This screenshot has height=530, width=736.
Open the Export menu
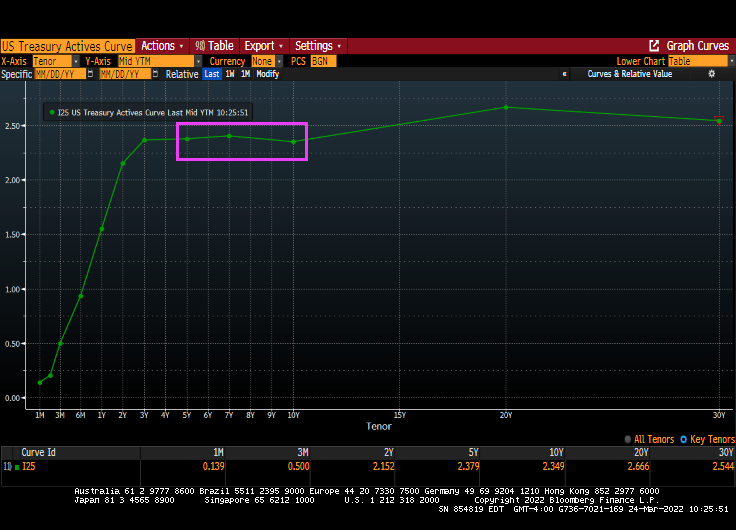[x=264, y=46]
